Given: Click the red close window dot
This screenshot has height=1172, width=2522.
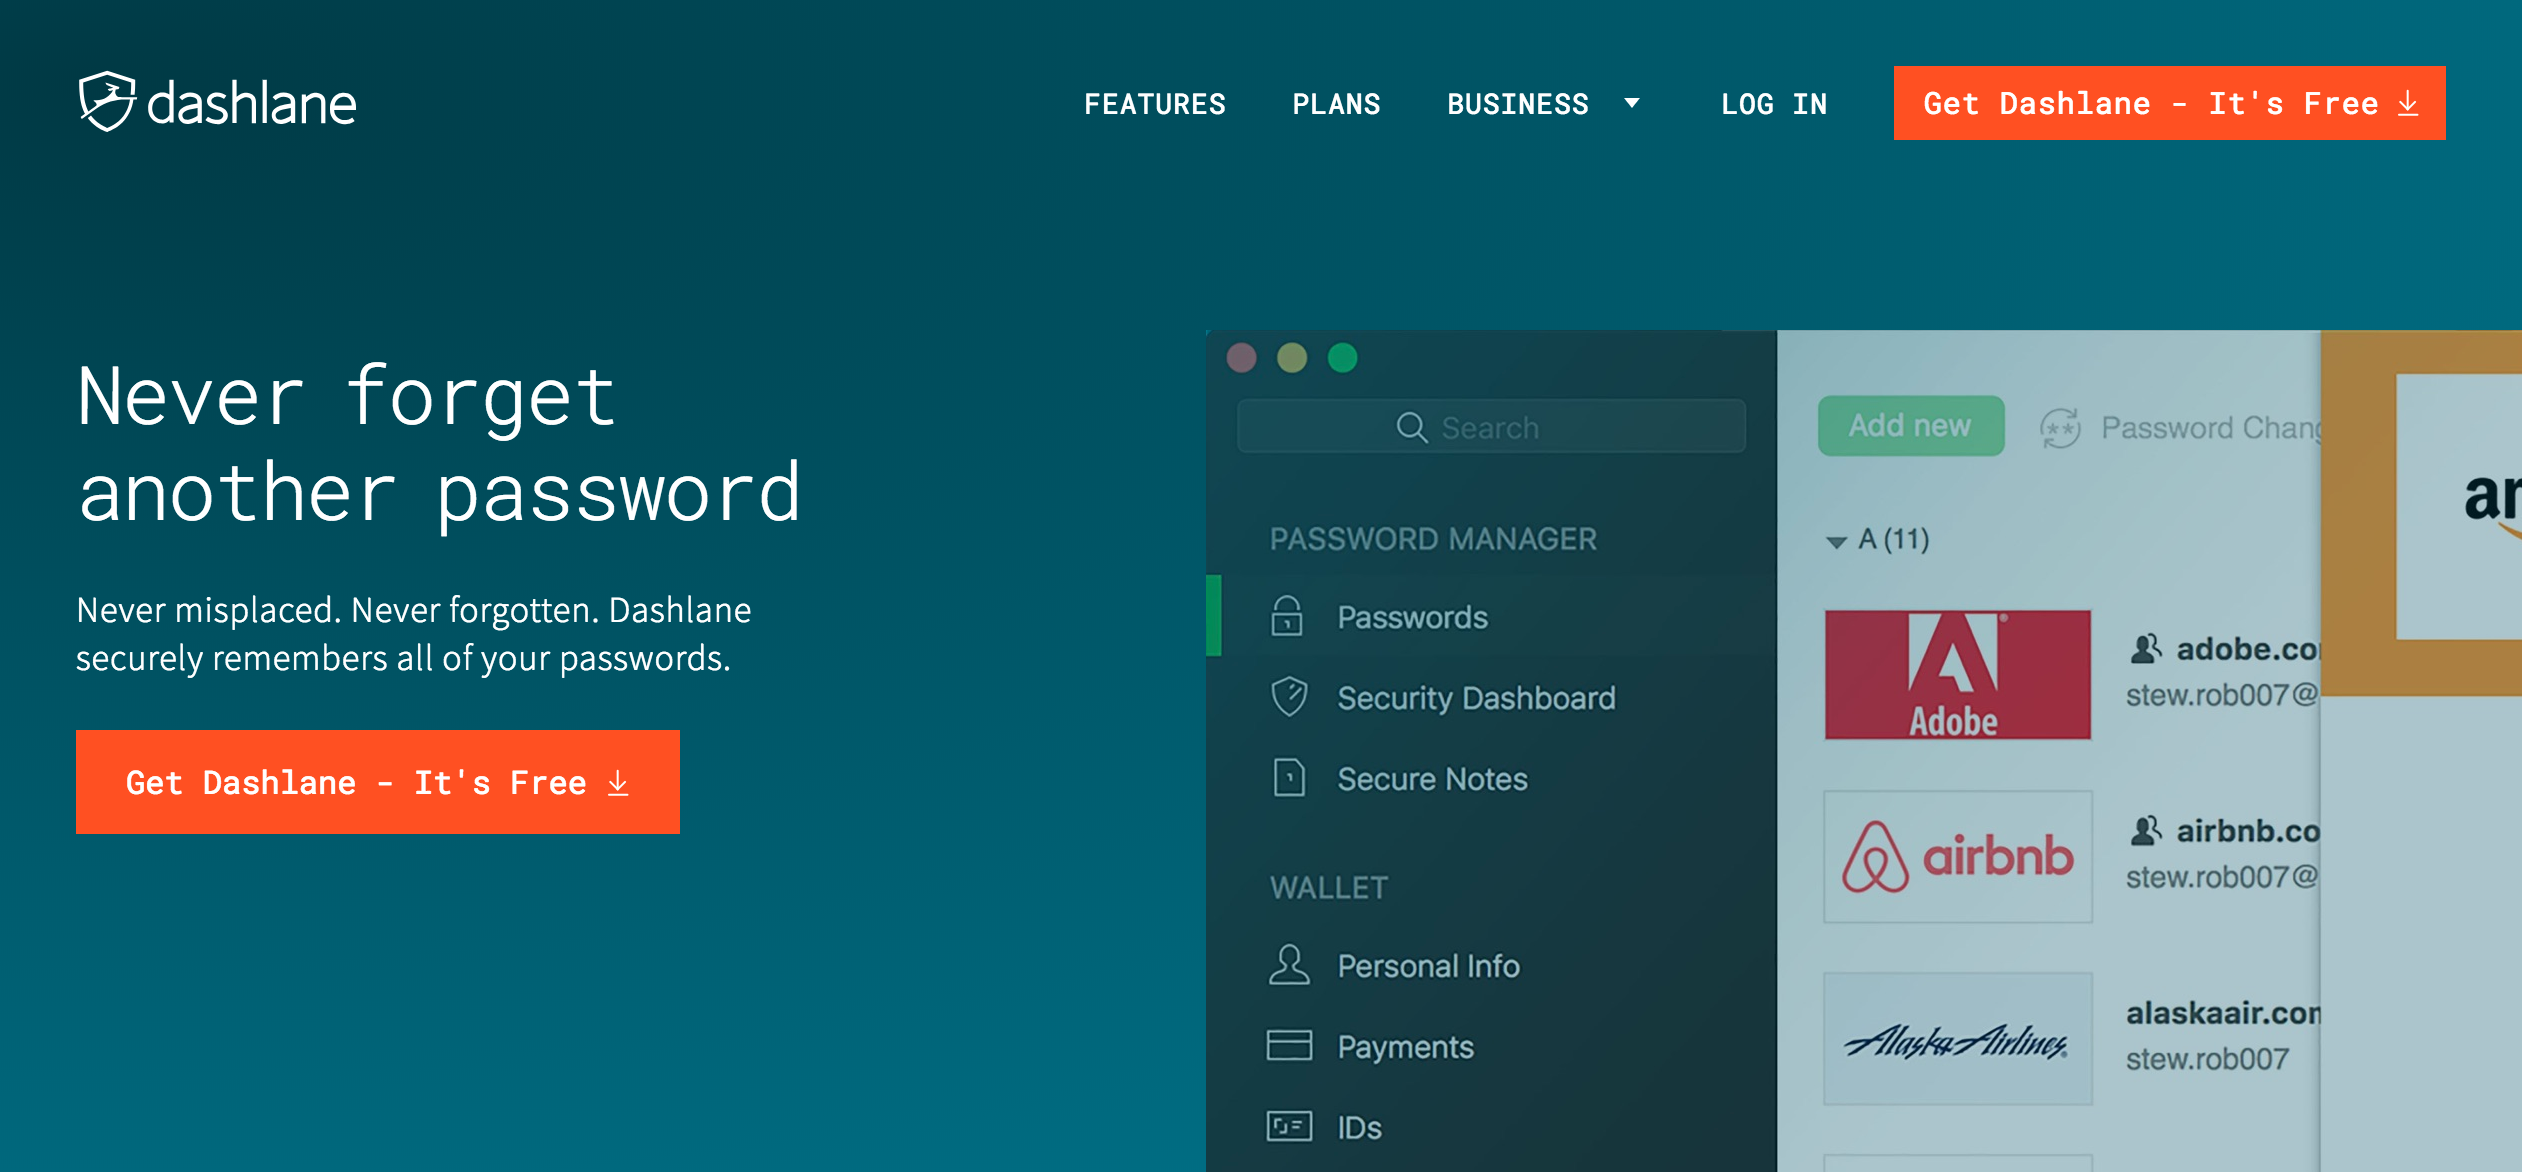Looking at the screenshot, I should (x=1241, y=358).
